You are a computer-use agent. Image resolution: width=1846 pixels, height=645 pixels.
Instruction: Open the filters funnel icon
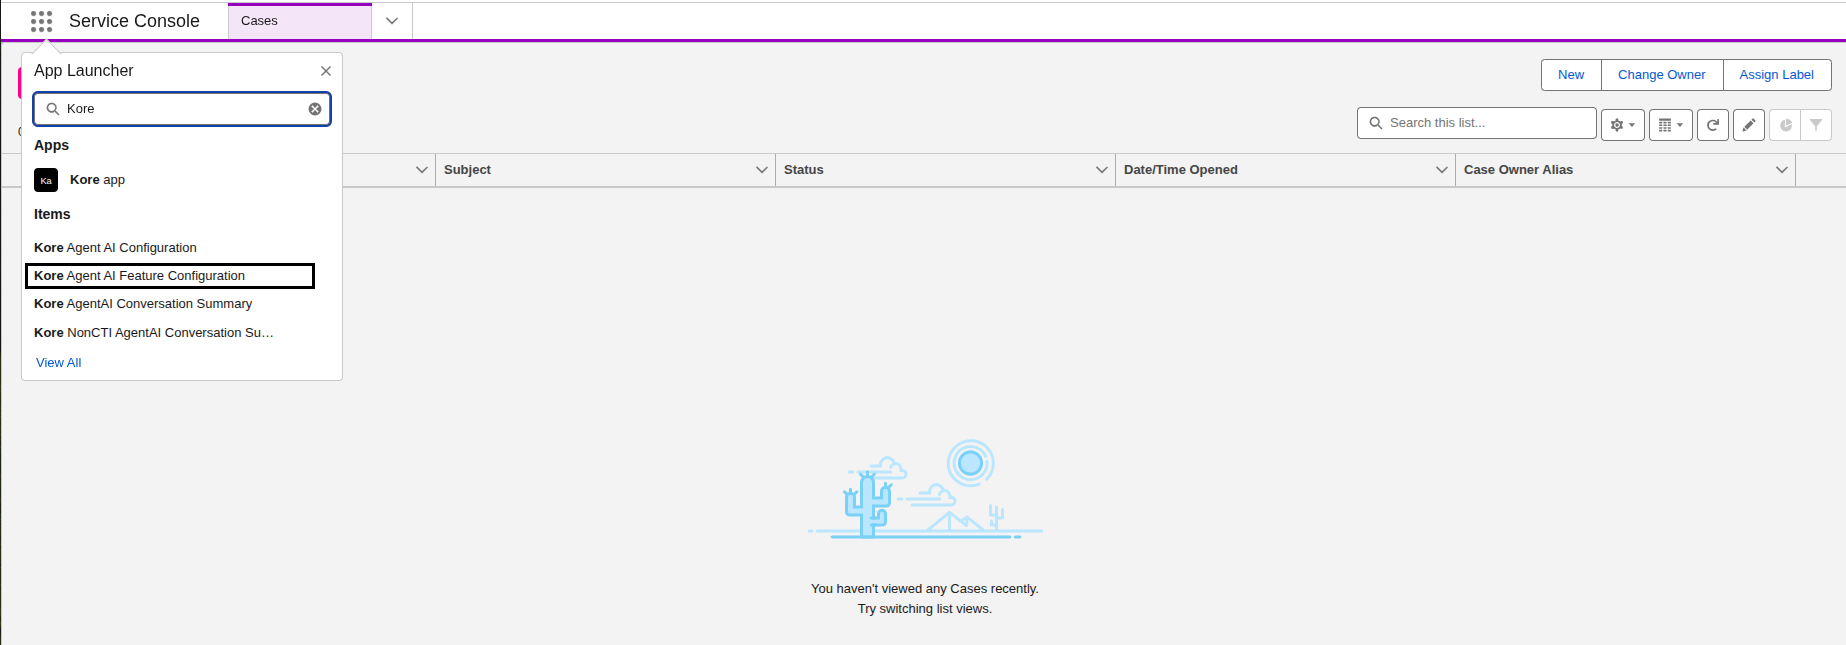pos(1816,125)
